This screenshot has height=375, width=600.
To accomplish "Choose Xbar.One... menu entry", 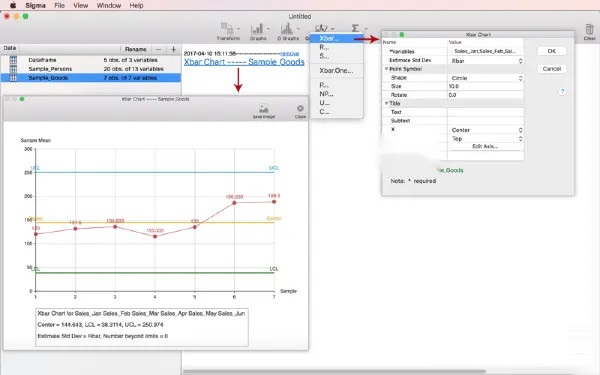I will [336, 70].
